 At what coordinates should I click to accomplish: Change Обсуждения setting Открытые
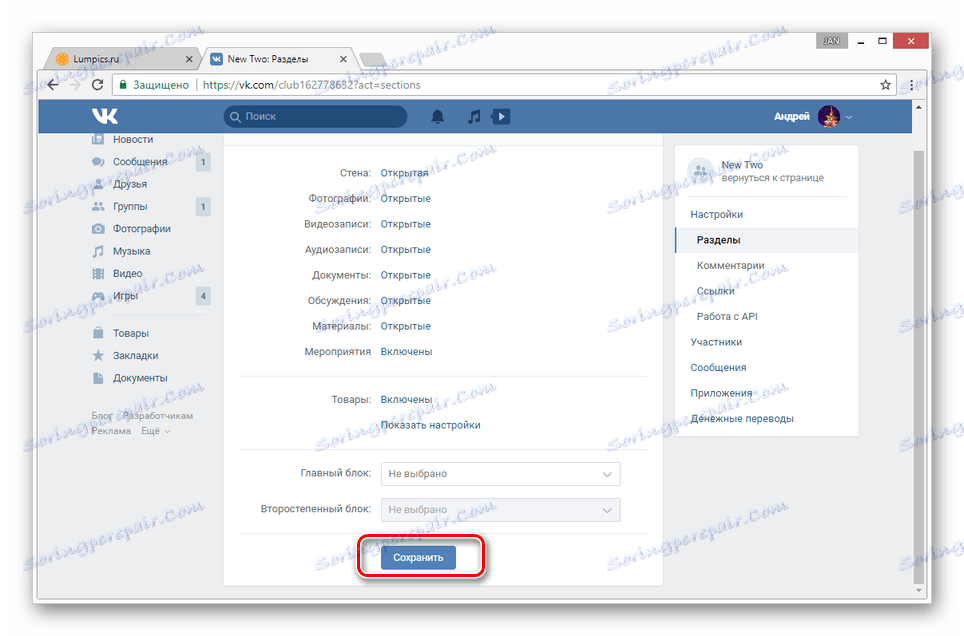click(406, 301)
